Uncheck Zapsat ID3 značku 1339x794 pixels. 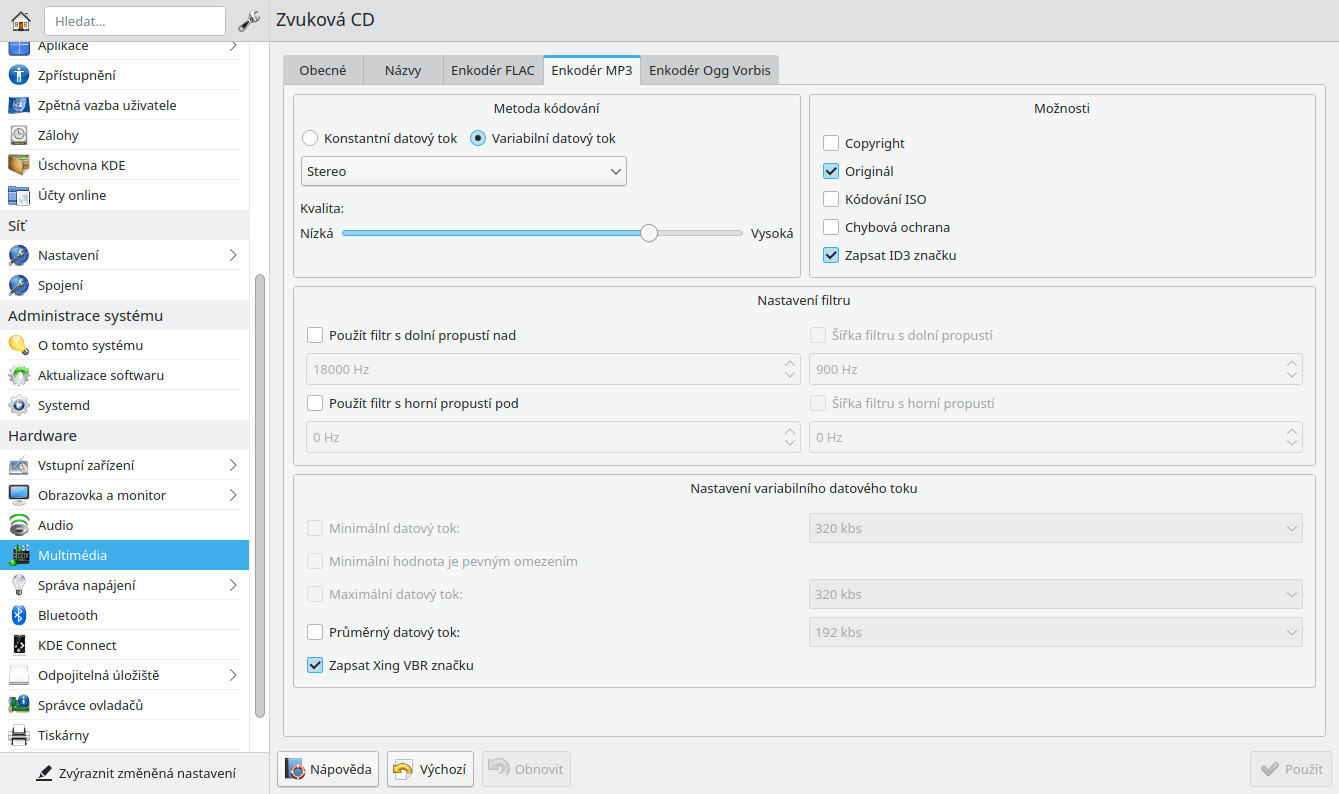[x=831, y=255]
